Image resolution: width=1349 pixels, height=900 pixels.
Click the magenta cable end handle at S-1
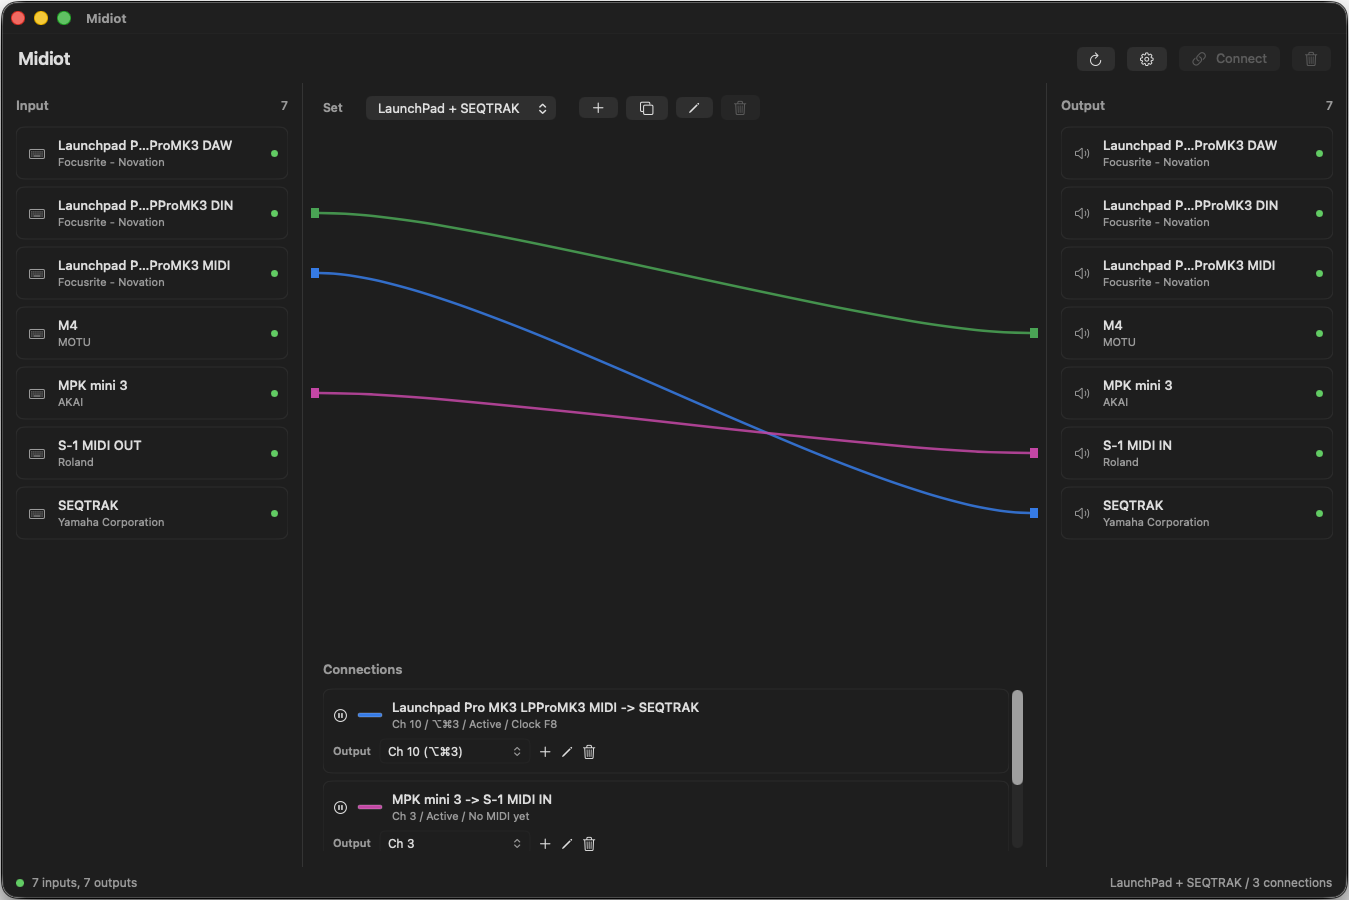click(1034, 453)
